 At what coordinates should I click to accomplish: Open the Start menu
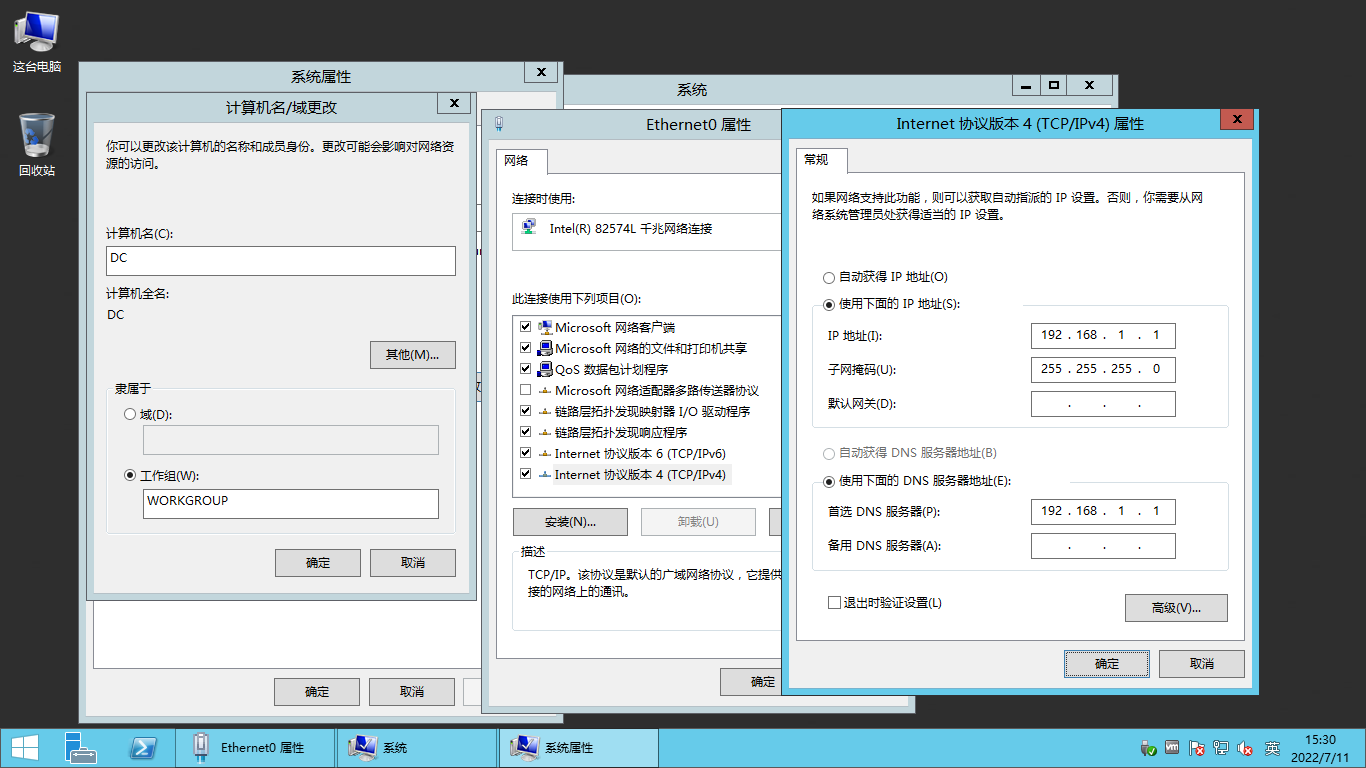click(23, 748)
